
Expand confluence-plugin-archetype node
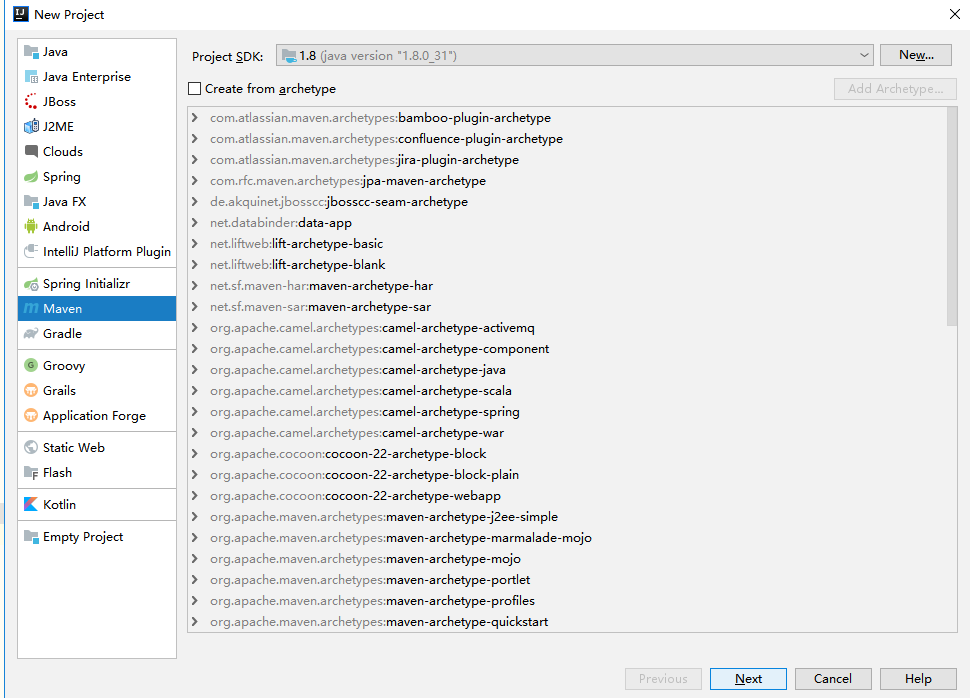(x=195, y=139)
